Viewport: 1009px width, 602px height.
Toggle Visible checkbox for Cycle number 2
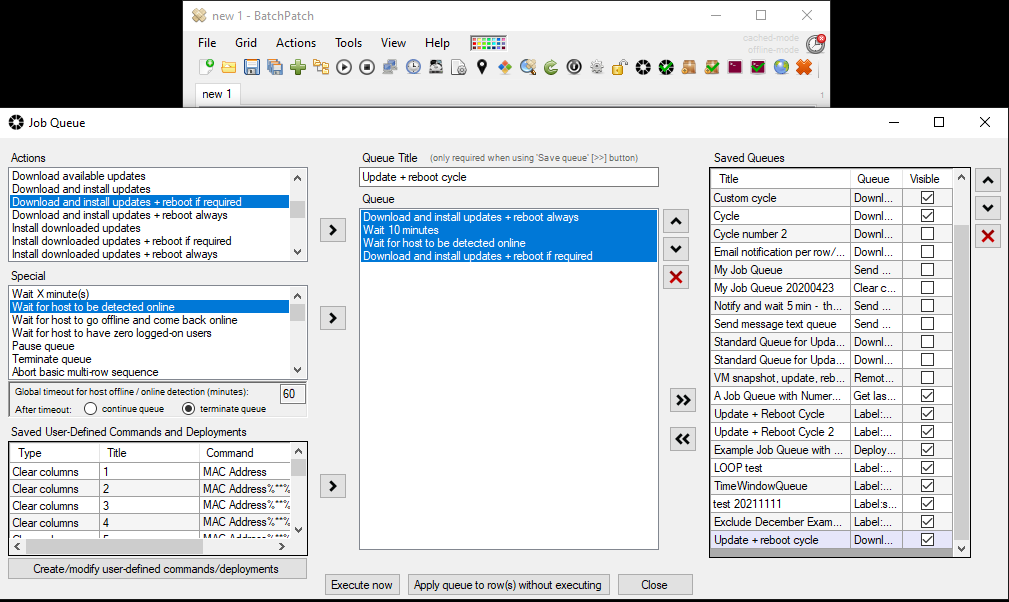pos(927,233)
